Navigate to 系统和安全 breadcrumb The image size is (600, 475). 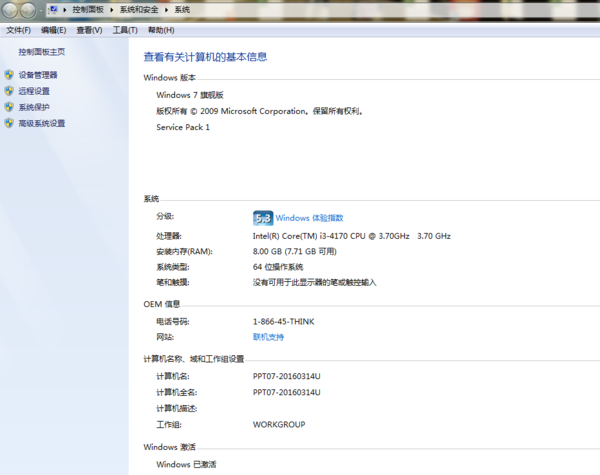[139, 10]
